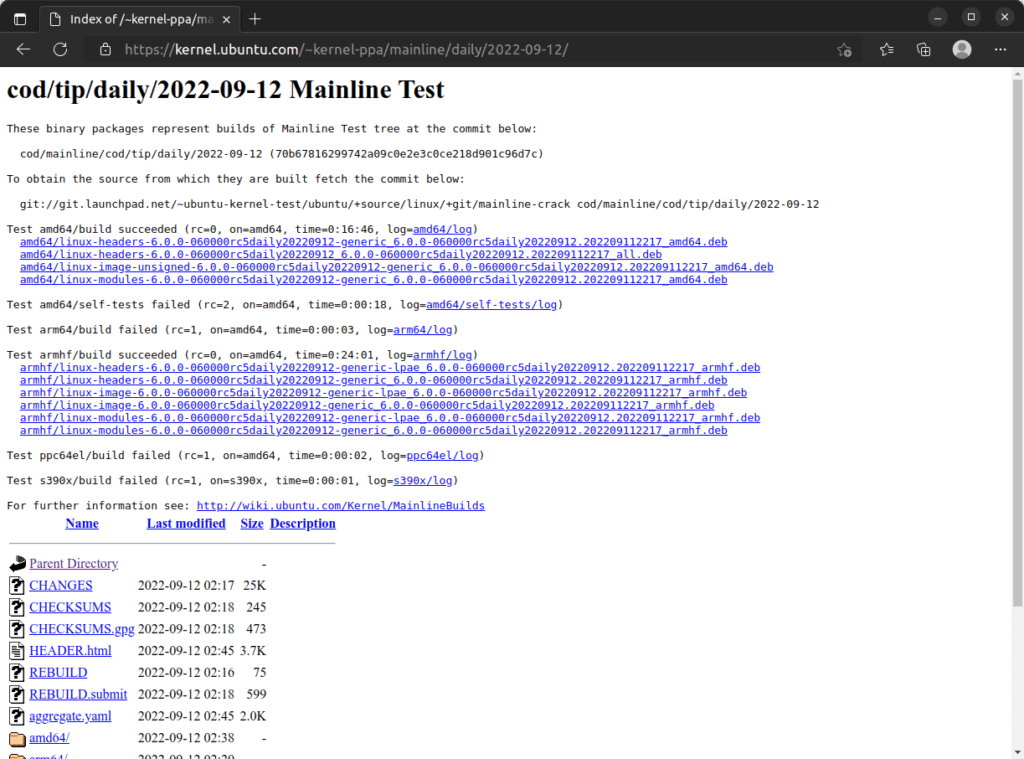View site security lock info

[x=105, y=50]
